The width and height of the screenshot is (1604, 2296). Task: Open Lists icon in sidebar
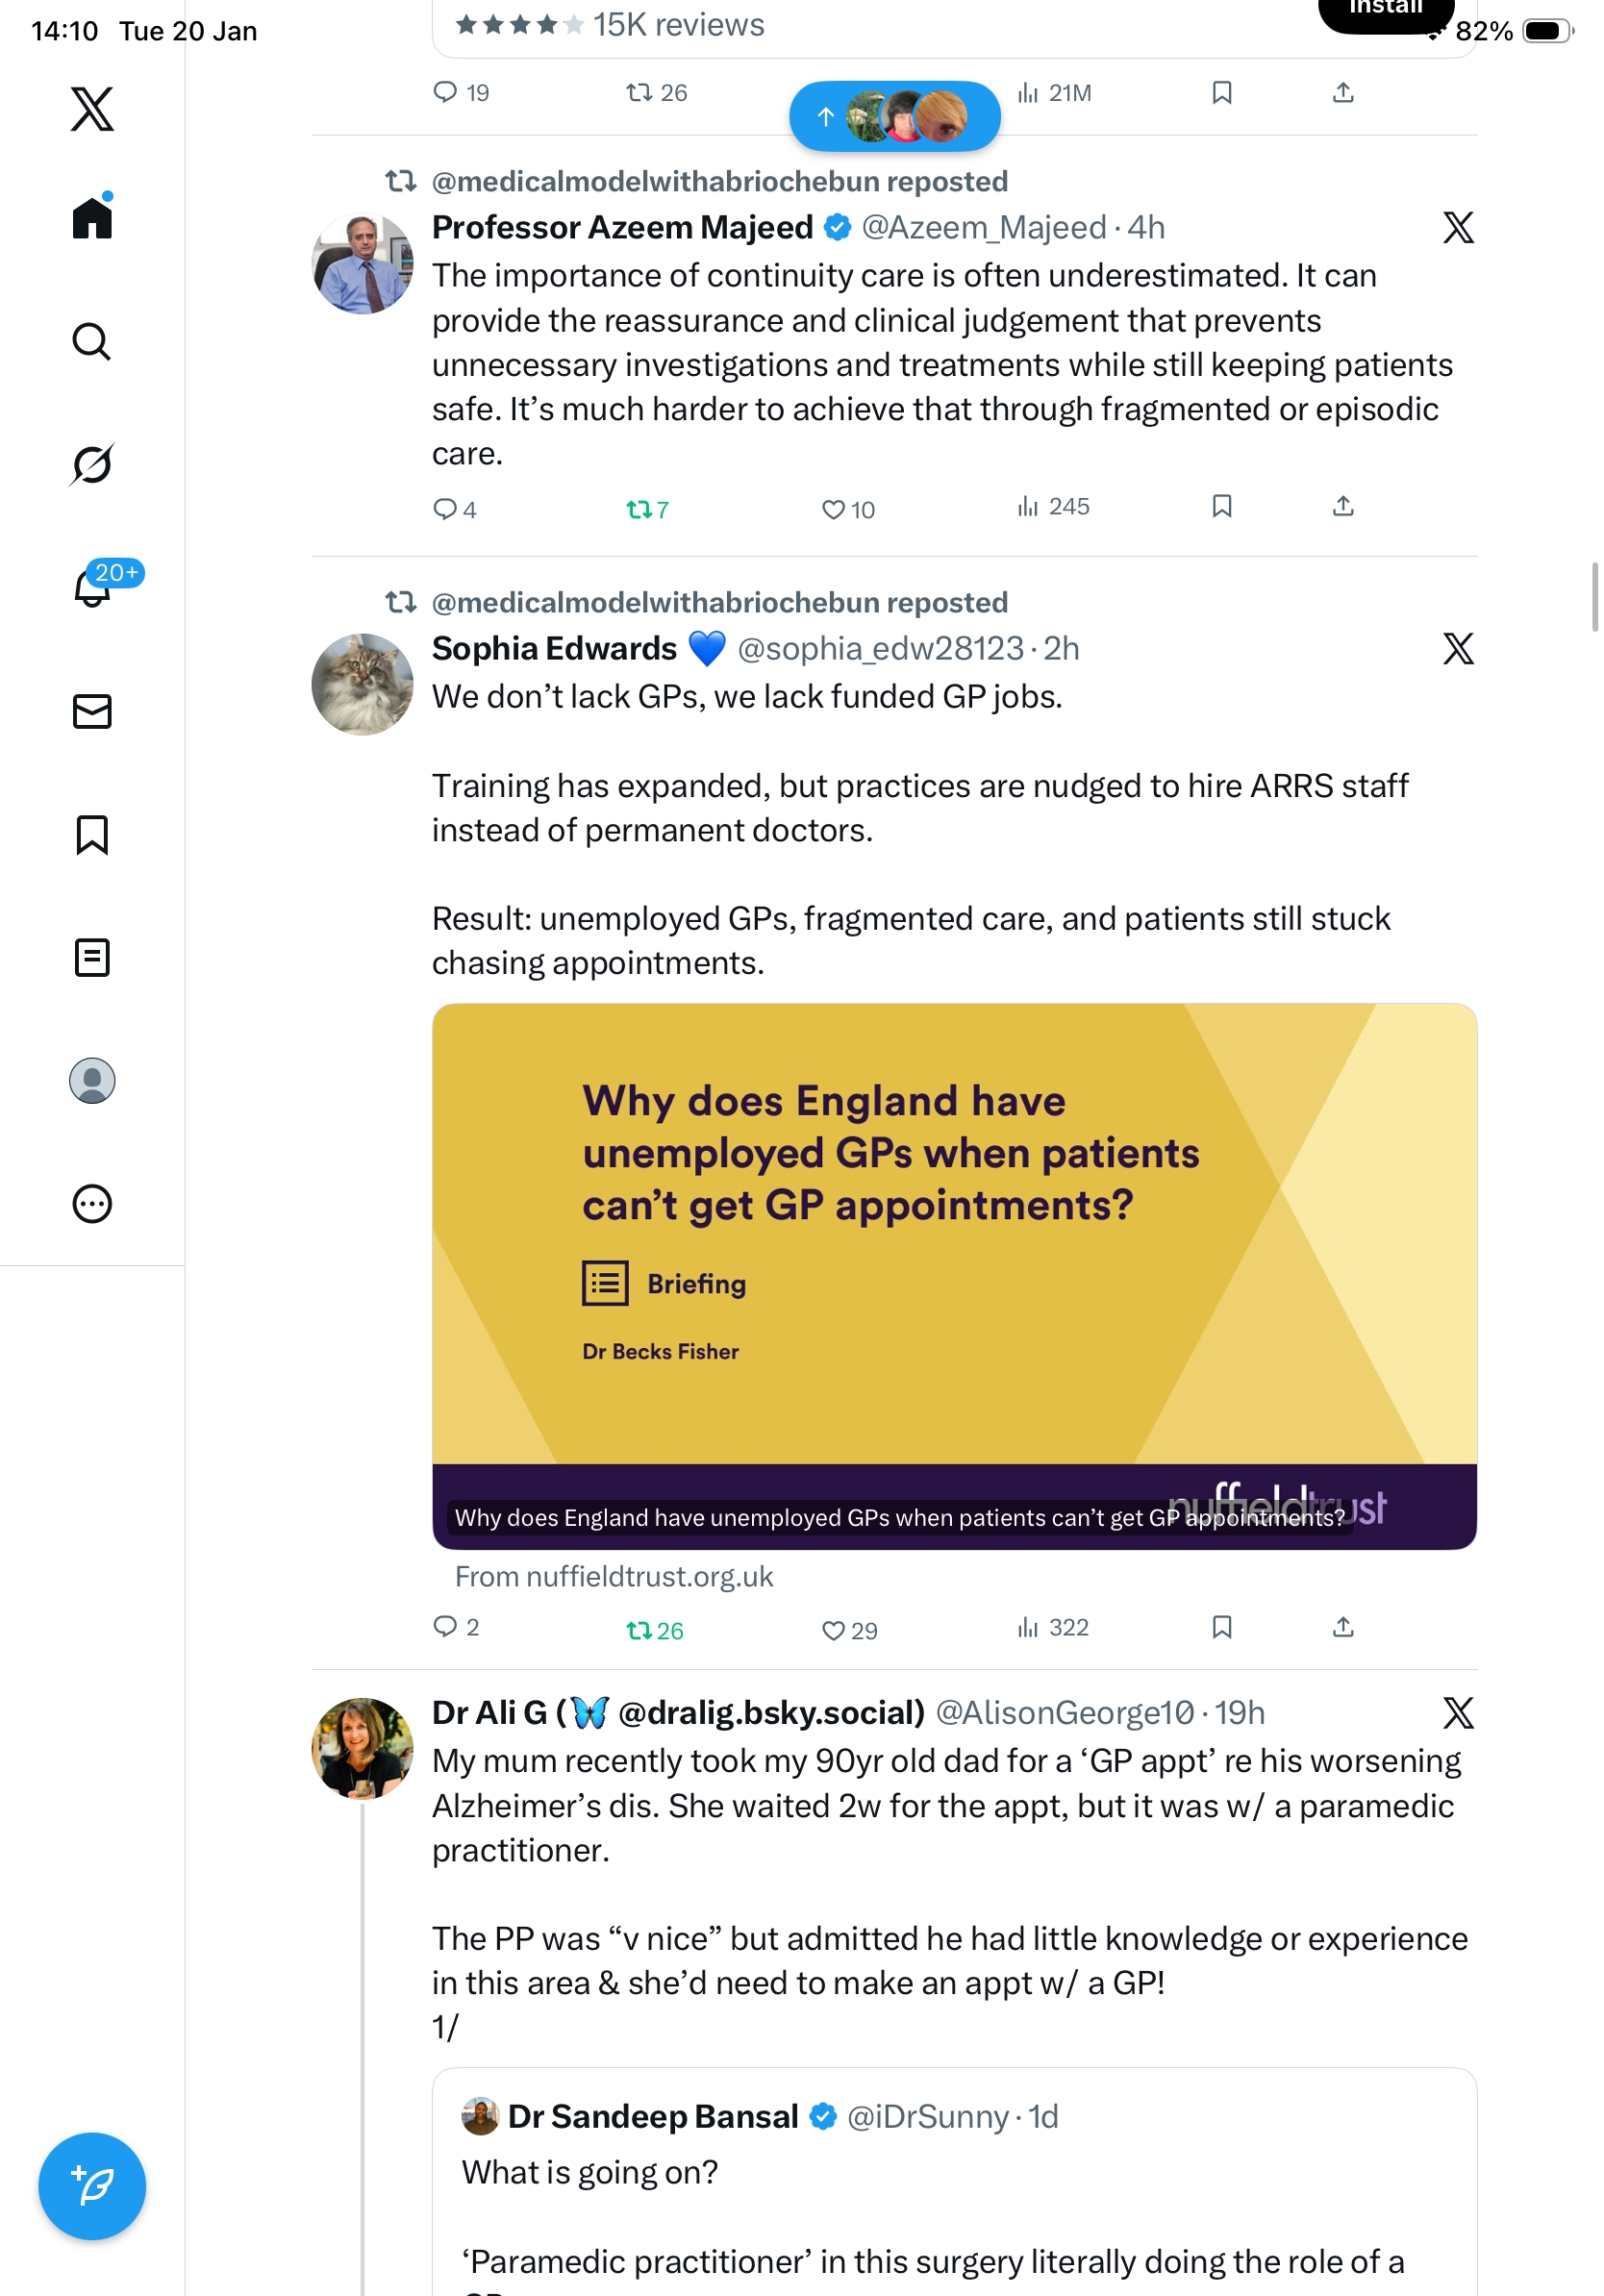click(92, 957)
